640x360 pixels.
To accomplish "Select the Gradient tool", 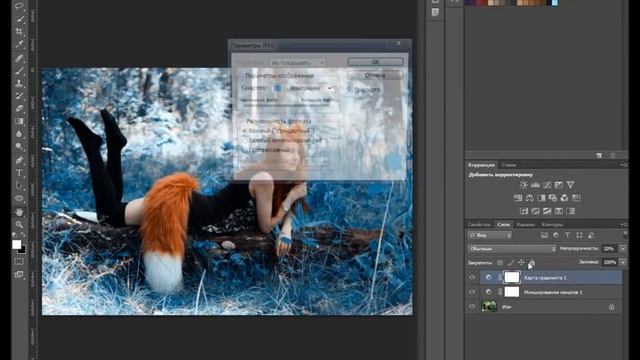I will coord(19,121).
